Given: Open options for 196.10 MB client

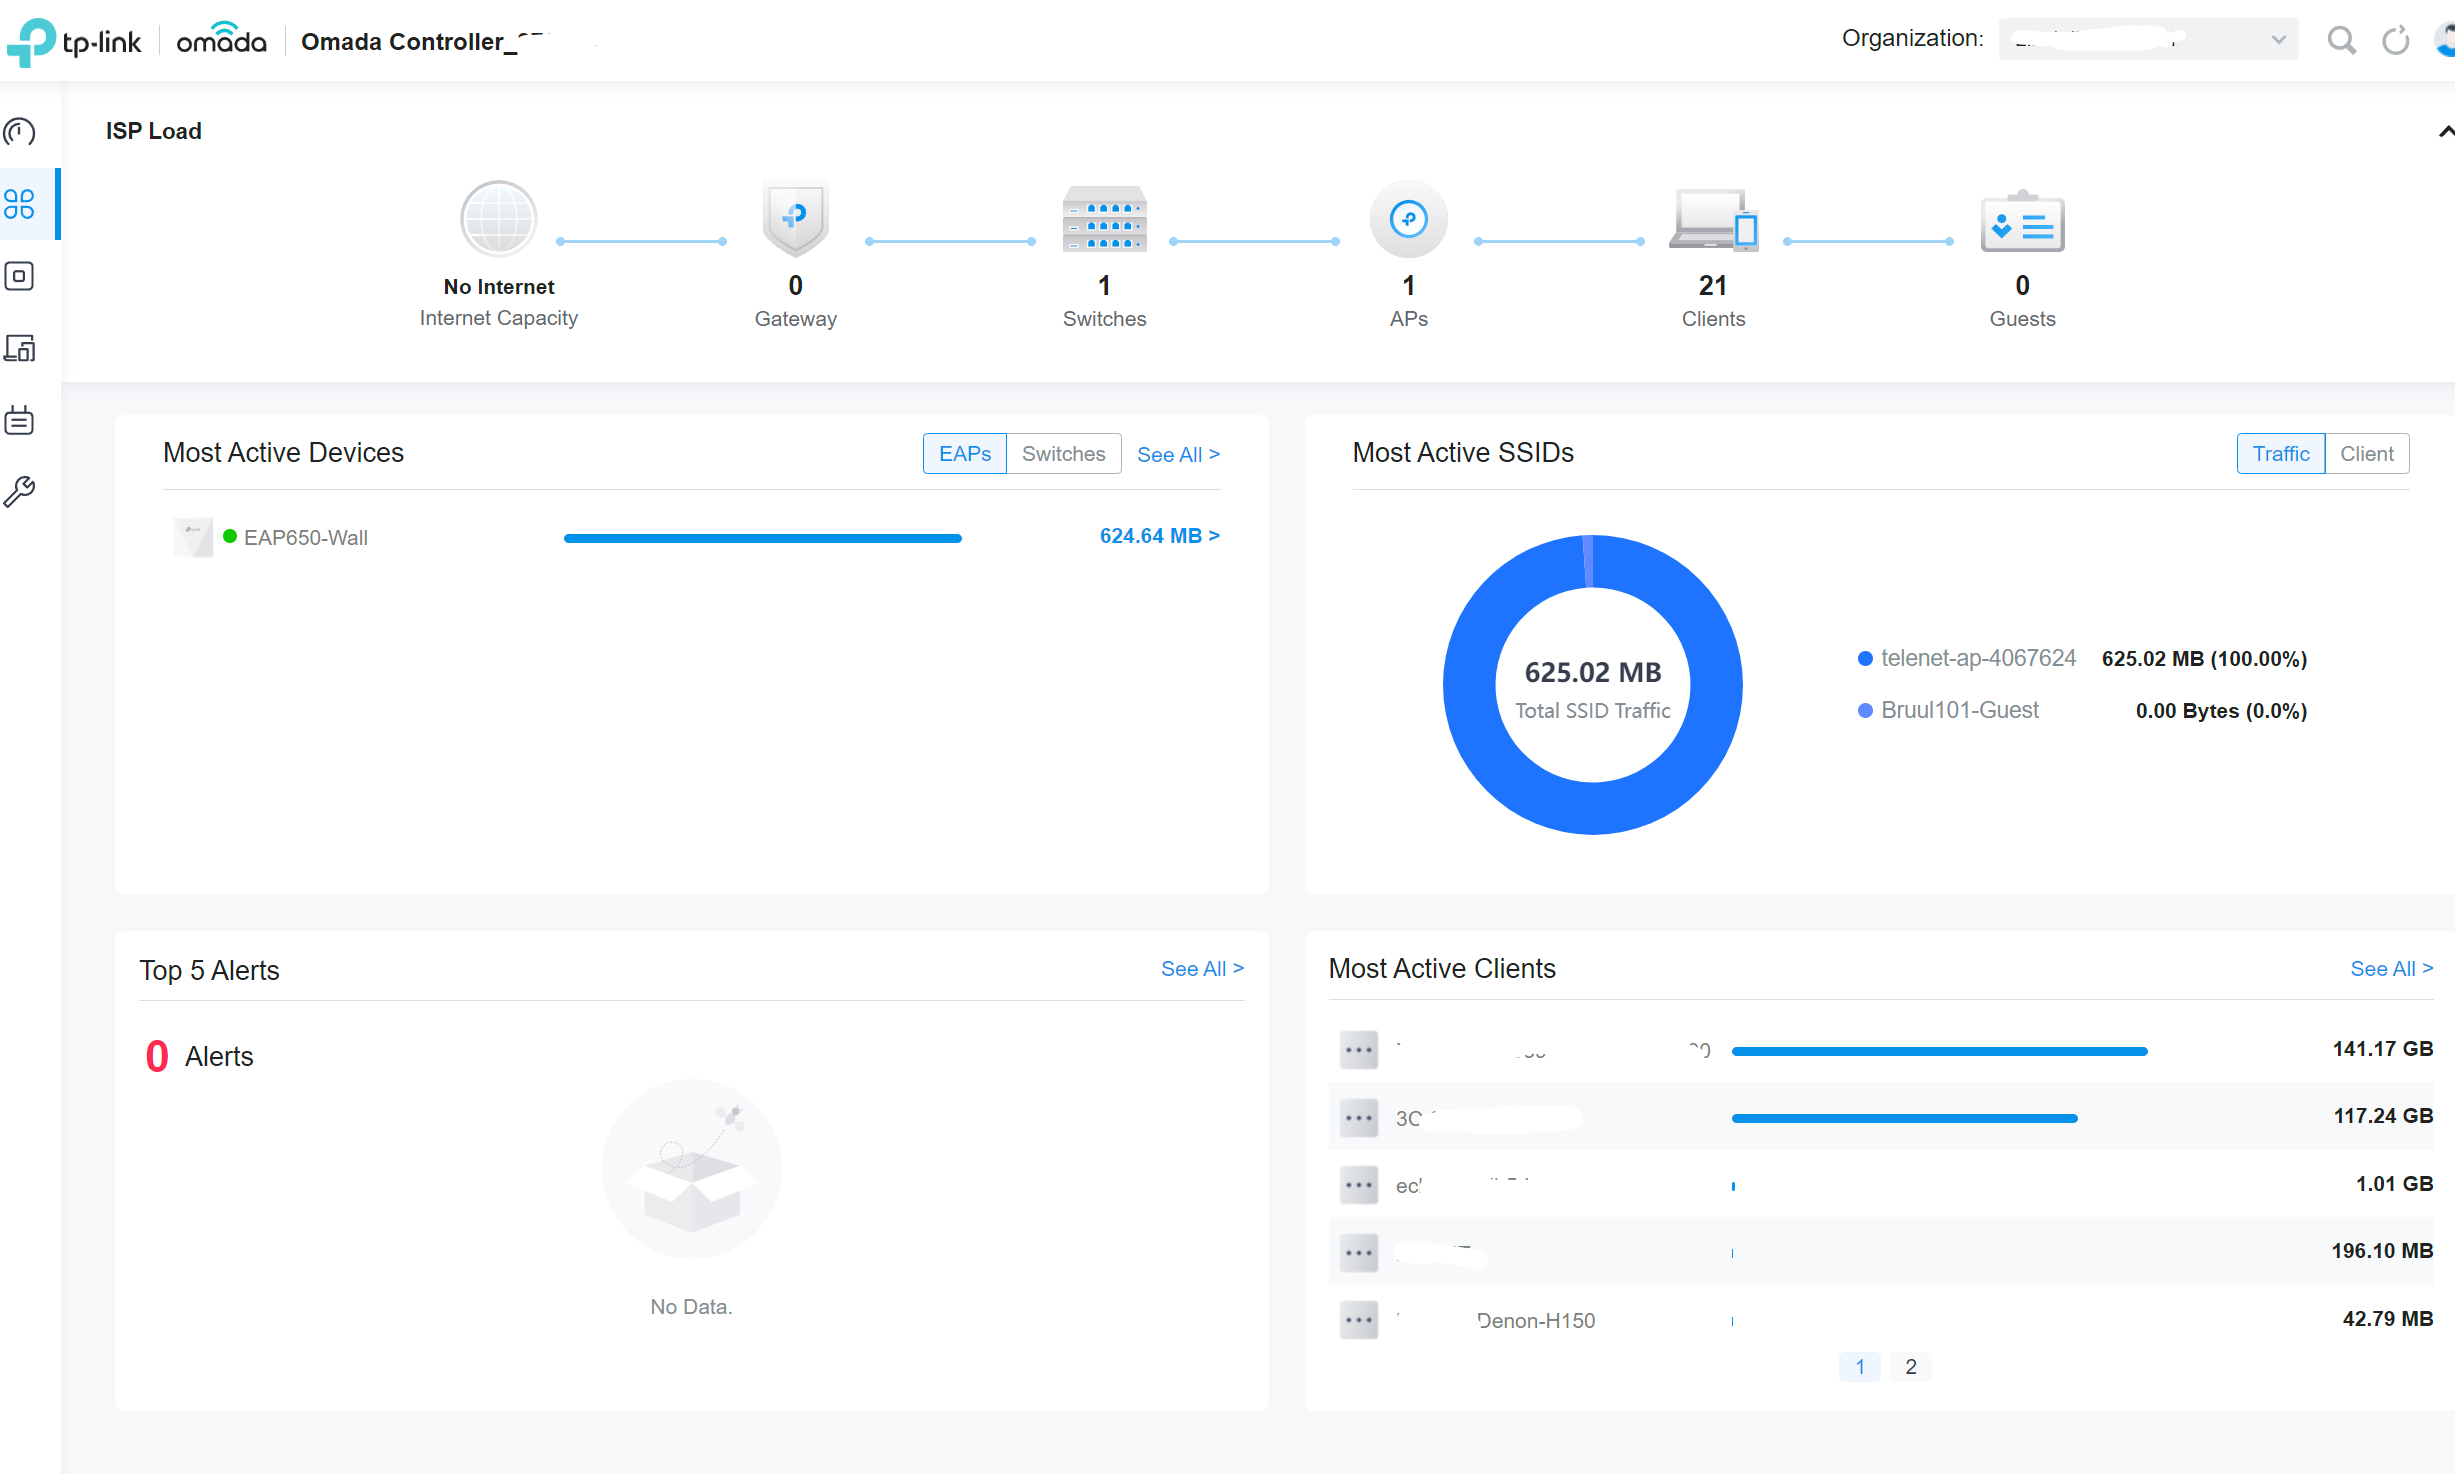Looking at the screenshot, I should coord(1358,1253).
